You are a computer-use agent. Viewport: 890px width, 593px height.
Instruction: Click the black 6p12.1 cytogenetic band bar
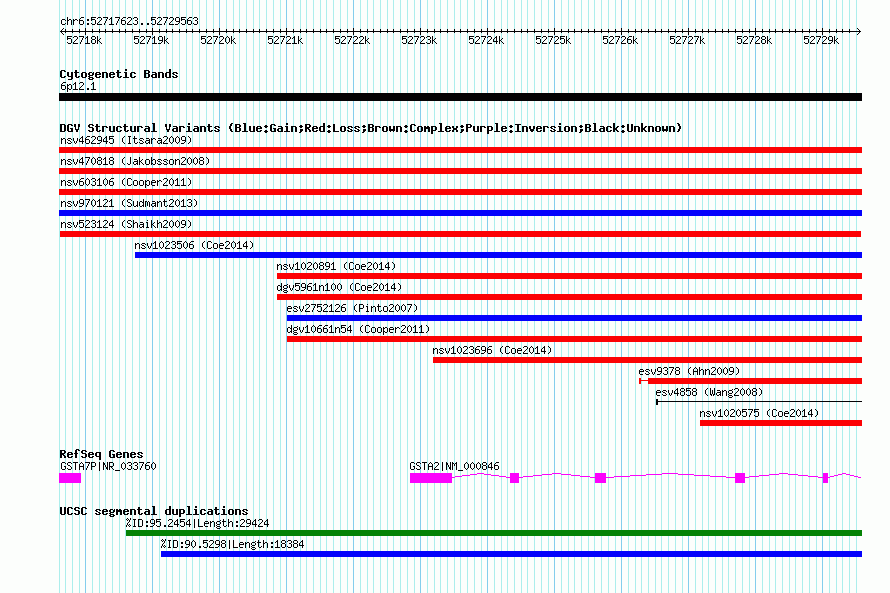460,97
